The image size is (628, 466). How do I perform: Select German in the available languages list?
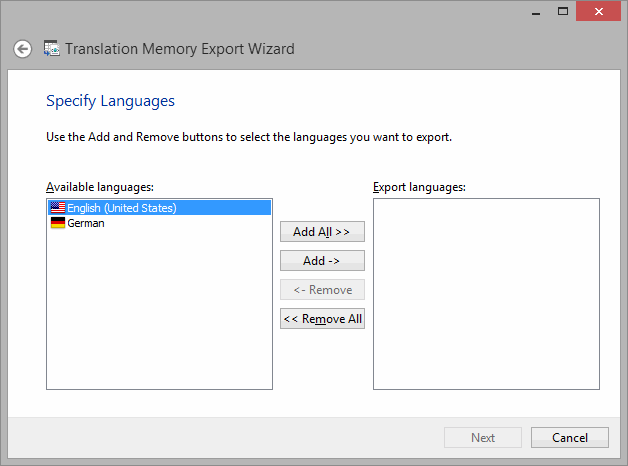tap(159, 223)
